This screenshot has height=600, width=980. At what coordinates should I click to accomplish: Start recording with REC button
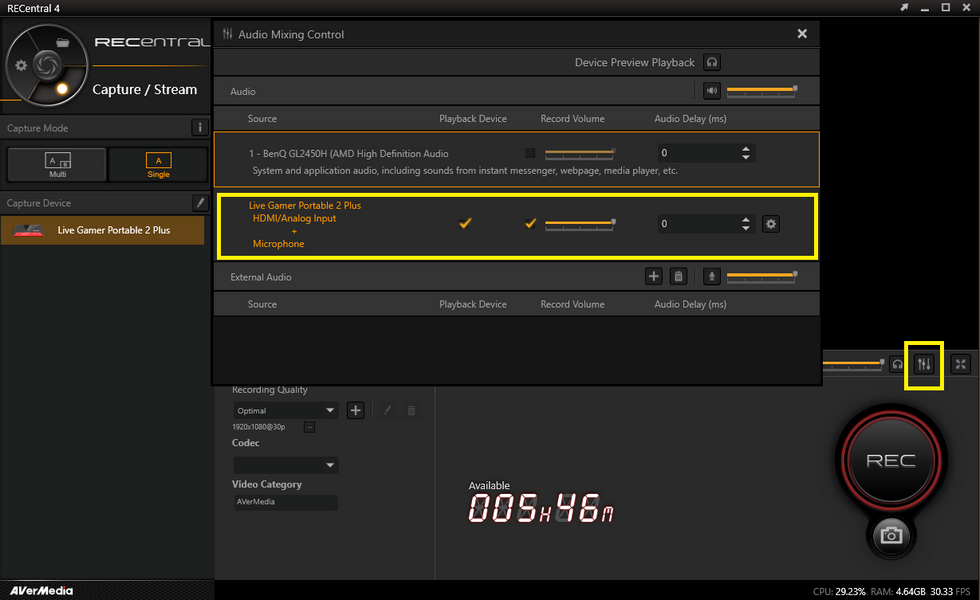click(x=891, y=460)
